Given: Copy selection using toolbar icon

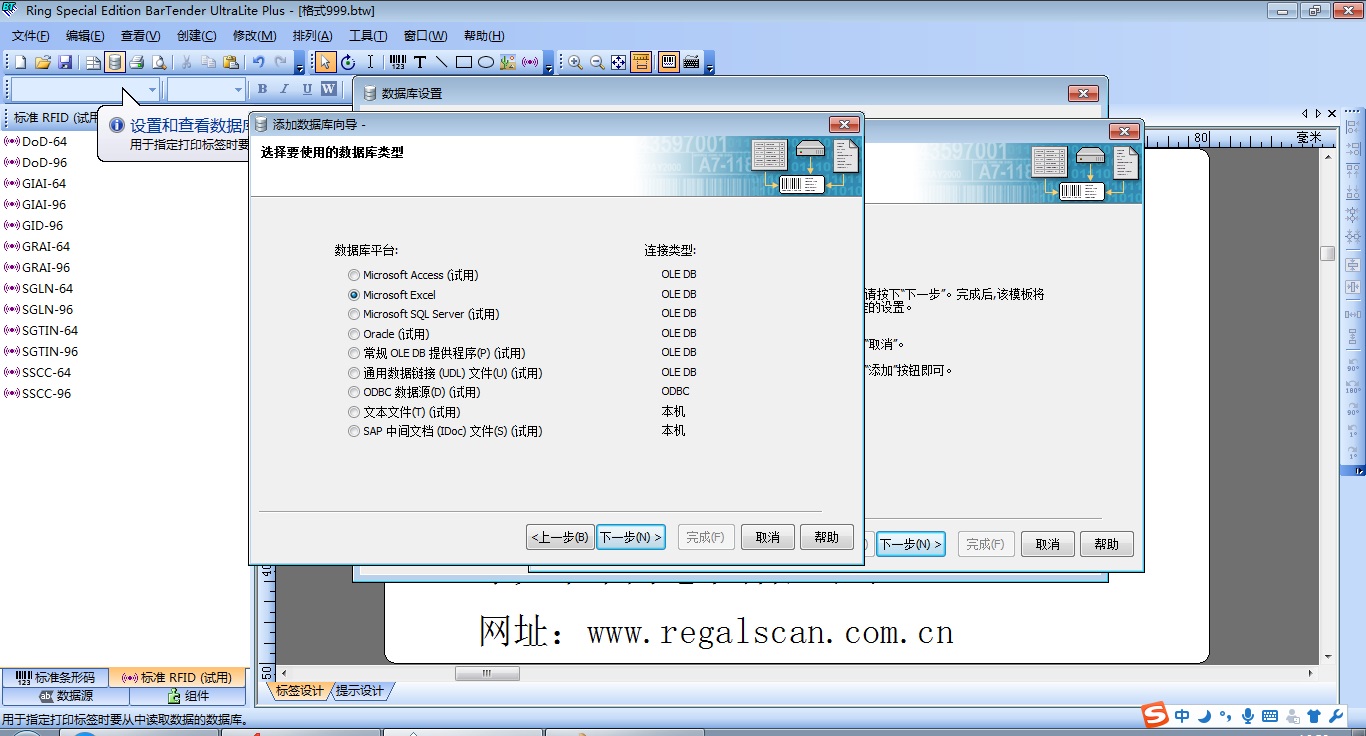Looking at the screenshot, I should [209, 62].
